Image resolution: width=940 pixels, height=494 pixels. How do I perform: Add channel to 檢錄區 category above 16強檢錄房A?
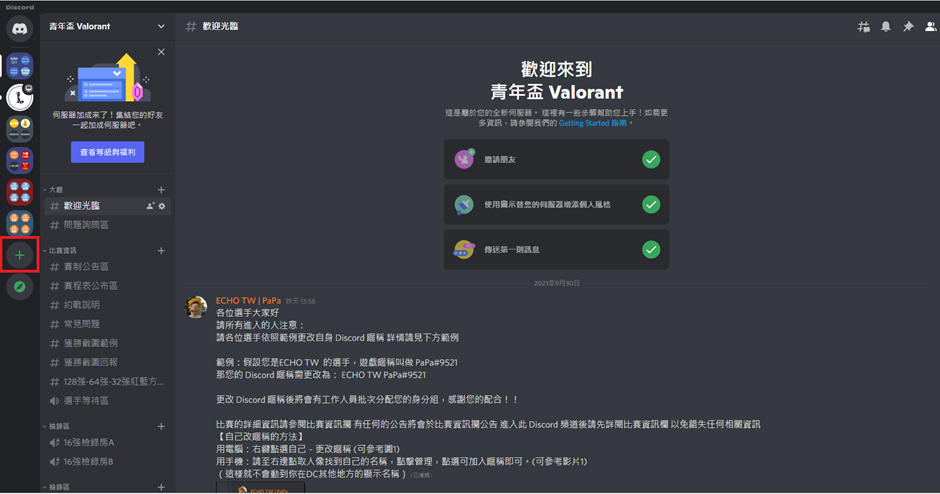(x=161, y=426)
